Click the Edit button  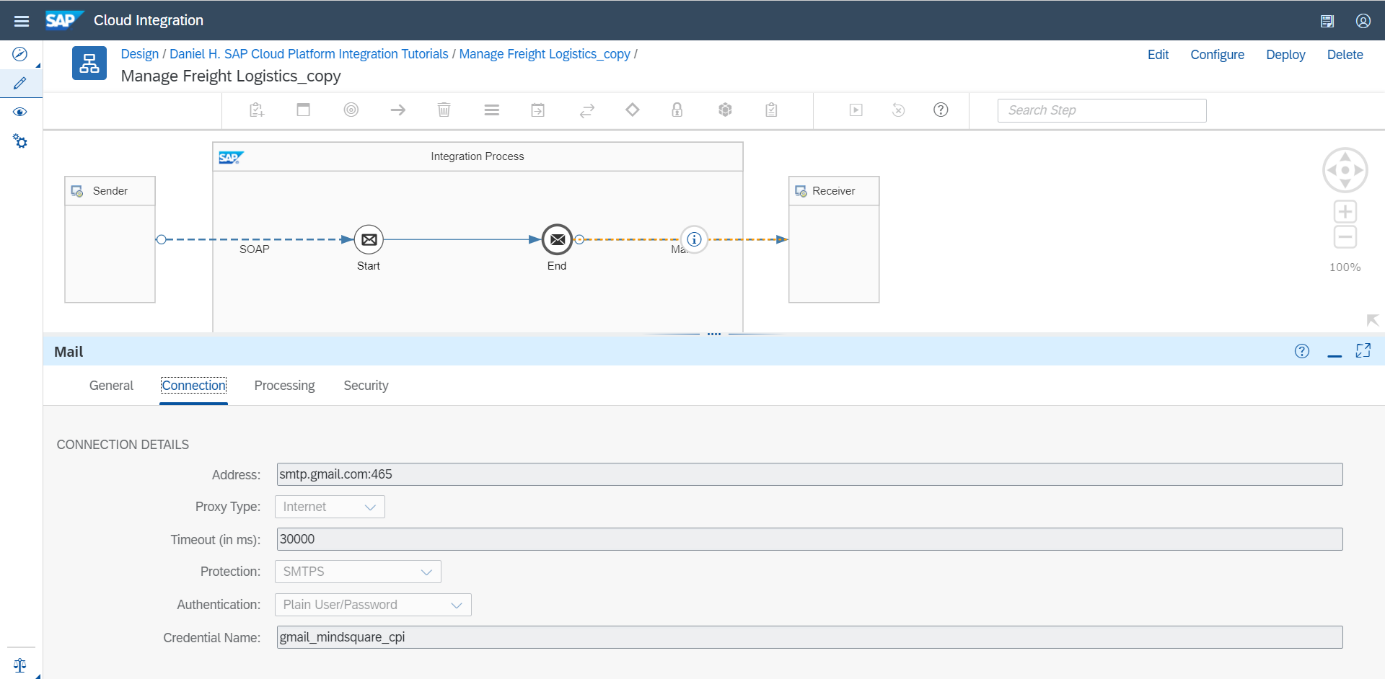tap(1158, 55)
